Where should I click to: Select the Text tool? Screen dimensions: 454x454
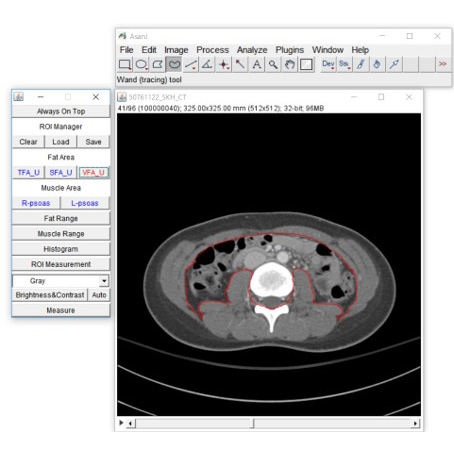(256, 64)
